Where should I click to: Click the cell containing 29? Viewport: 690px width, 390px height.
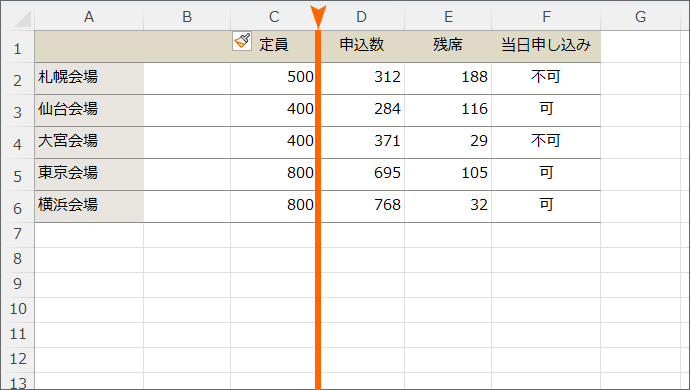448,143
